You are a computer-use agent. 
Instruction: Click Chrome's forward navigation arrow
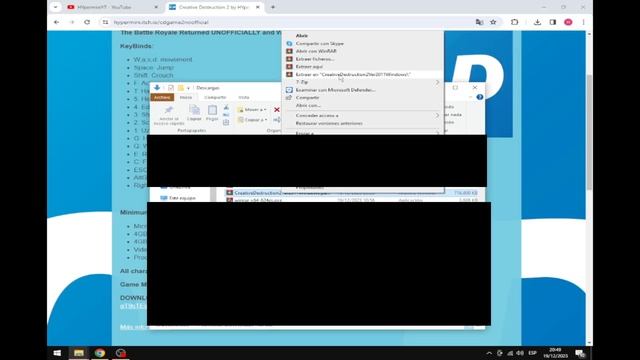72,22
